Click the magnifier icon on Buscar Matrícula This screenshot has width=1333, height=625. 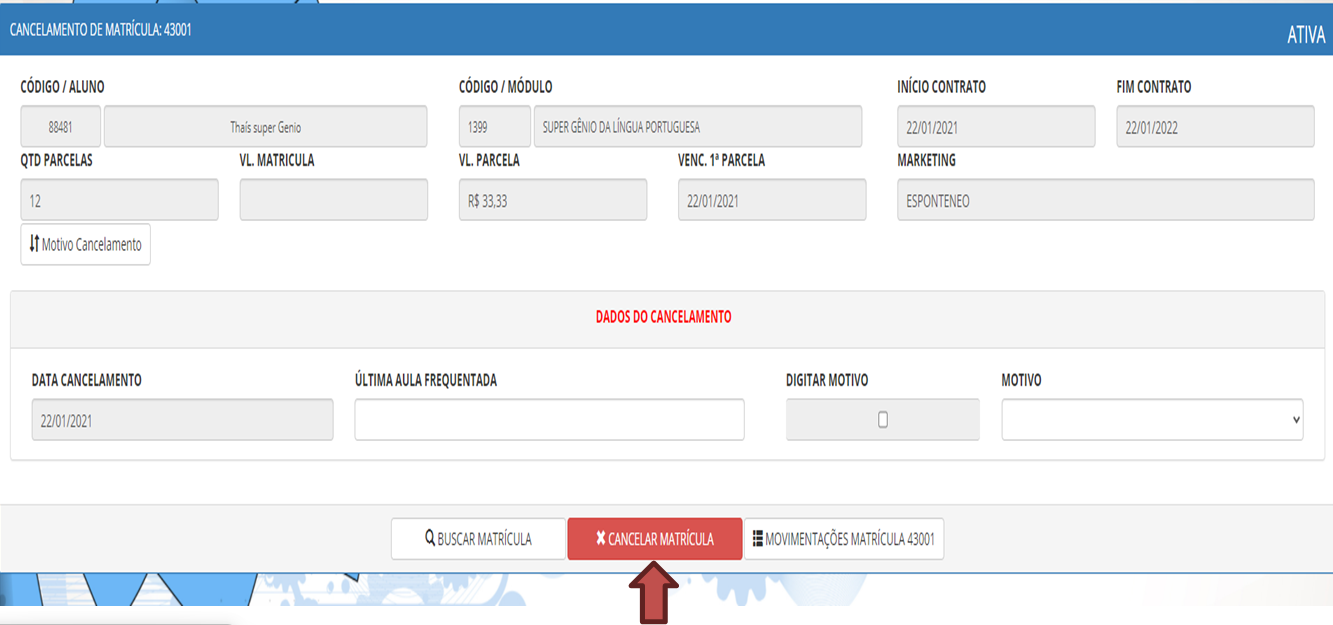pyautogui.click(x=430, y=539)
